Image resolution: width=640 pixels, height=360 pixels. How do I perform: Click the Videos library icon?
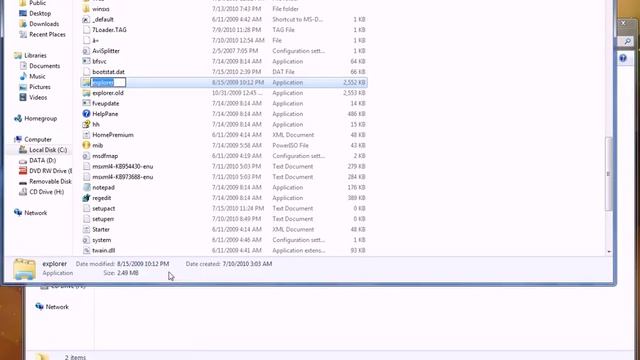(x=23, y=98)
